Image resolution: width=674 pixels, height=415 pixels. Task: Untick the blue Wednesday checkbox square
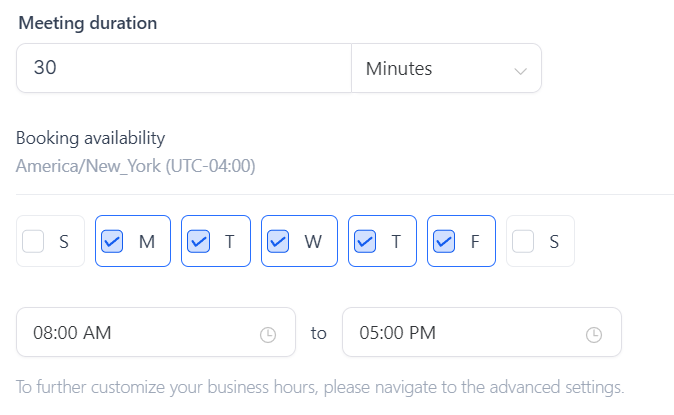[278, 241]
